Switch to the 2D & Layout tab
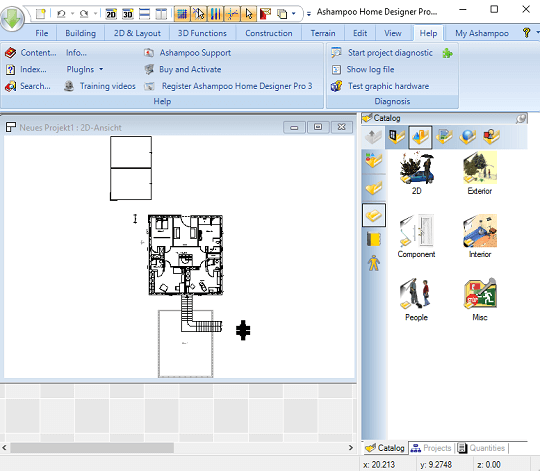 point(137,33)
